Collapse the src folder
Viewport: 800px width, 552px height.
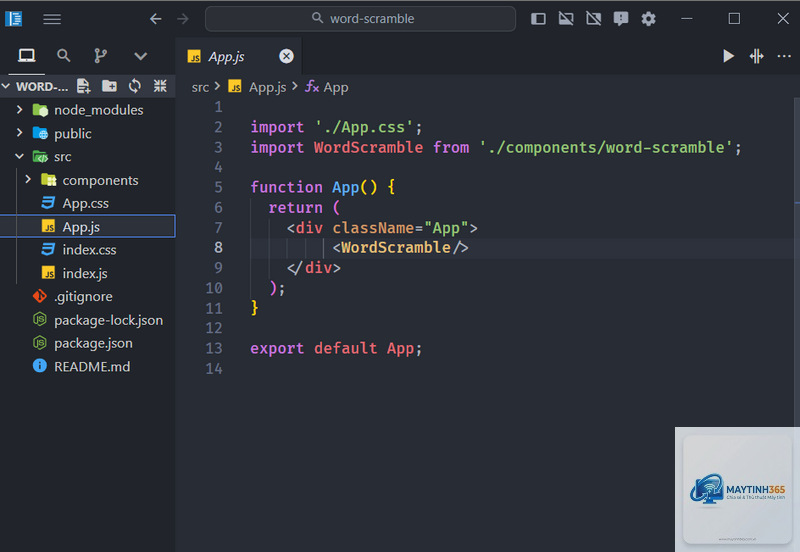click(x=19, y=156)
